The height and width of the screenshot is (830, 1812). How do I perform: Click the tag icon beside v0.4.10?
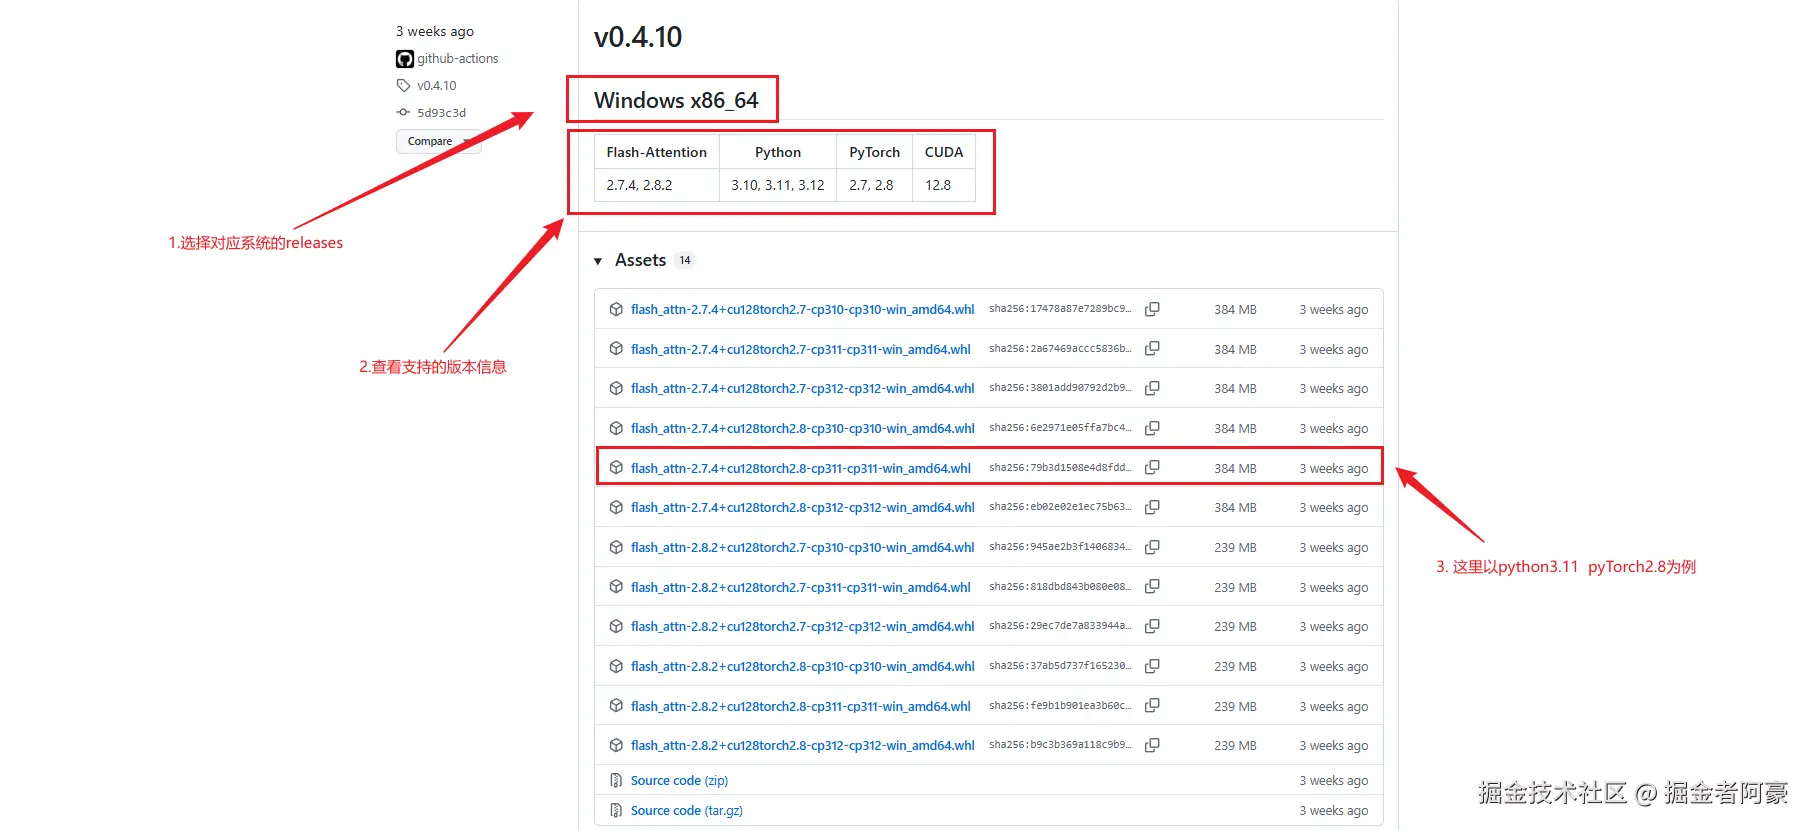pos(403,86)
